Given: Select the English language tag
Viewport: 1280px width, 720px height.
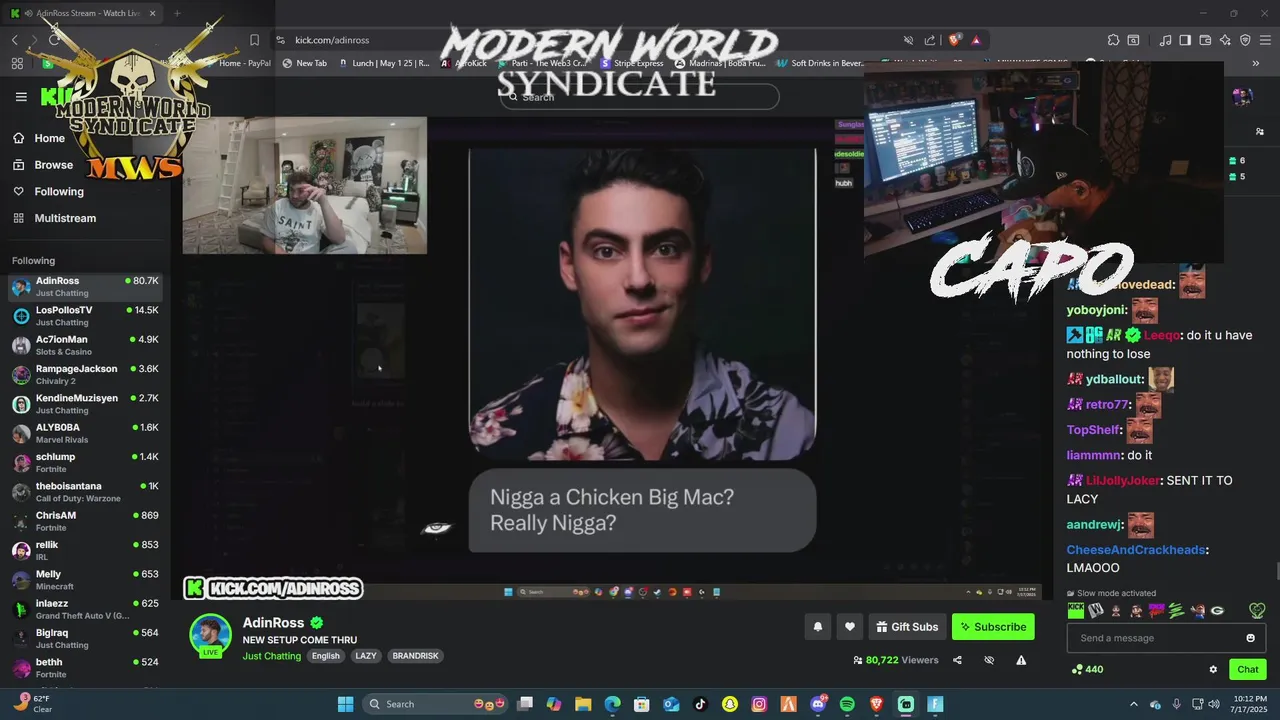Looking at the screenshot, I should click(x=325, y=656).
